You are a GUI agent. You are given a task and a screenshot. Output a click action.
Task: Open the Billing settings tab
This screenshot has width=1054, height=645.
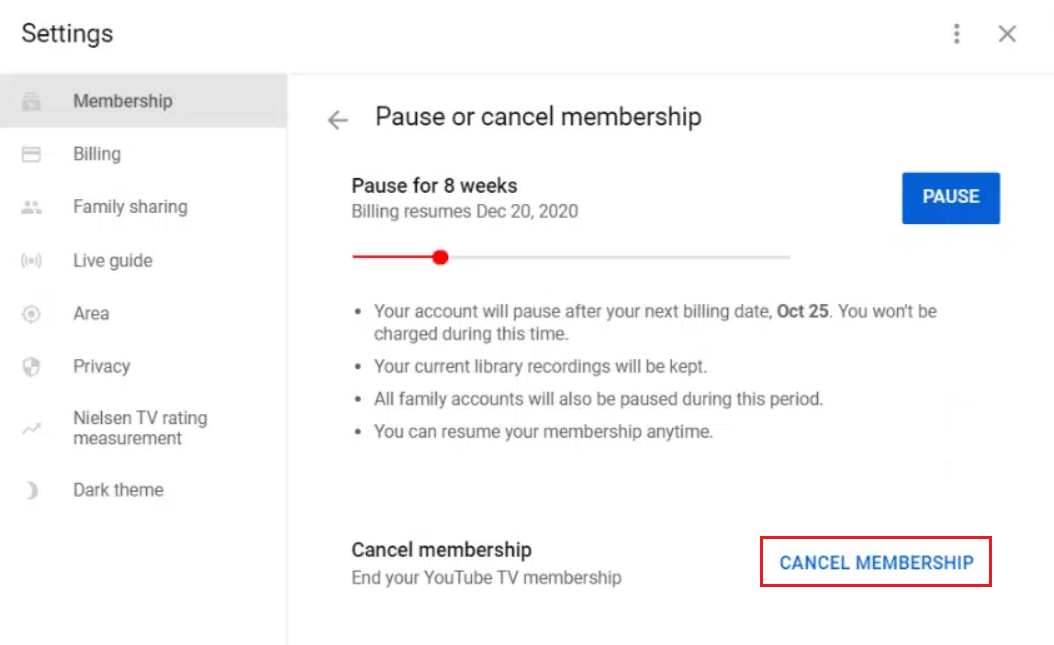[97, 154]
